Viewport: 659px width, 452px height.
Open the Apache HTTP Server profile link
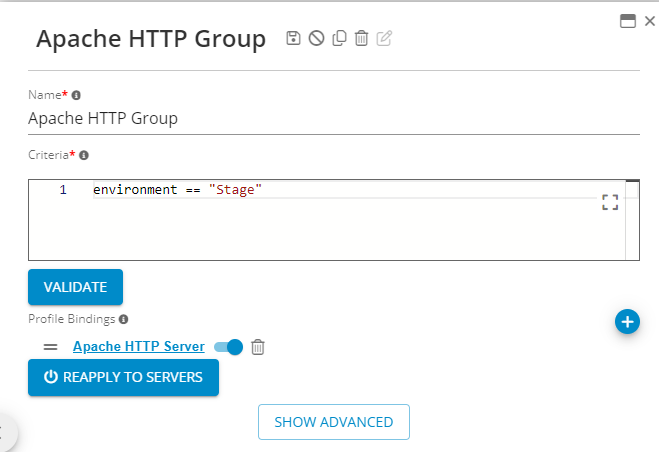coord(138,347)
